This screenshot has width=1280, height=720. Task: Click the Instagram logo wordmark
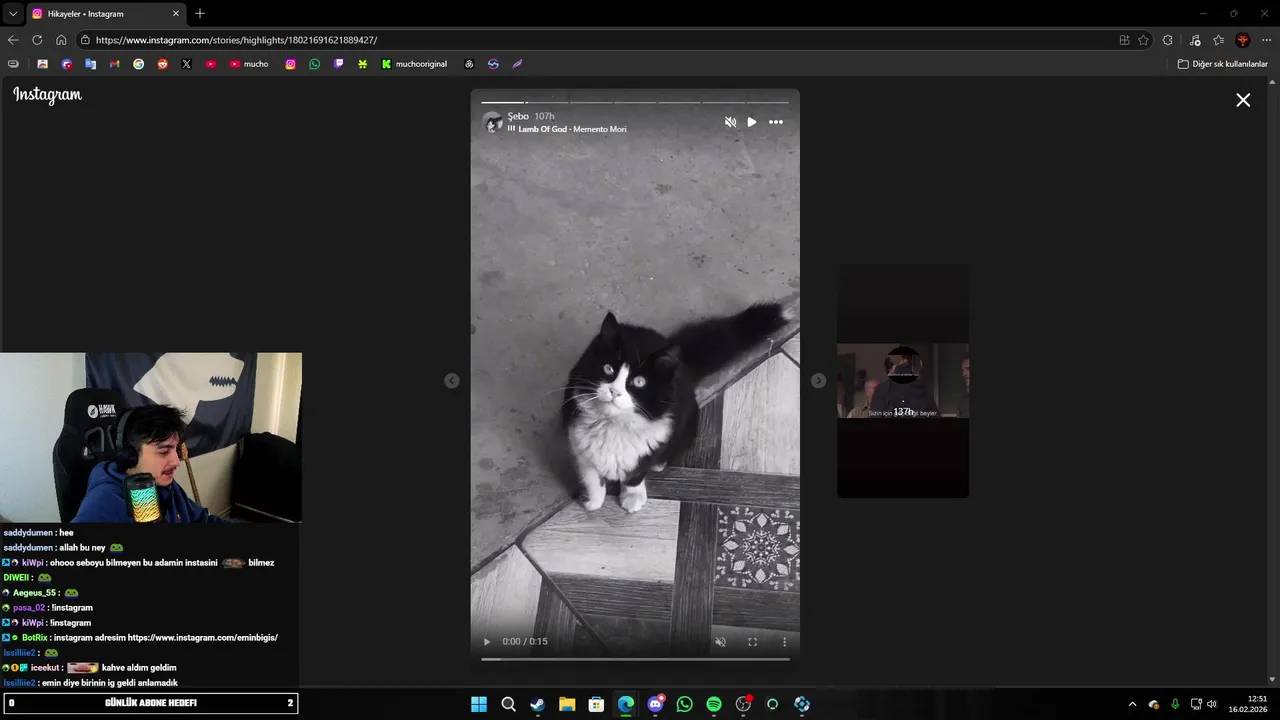(47, 95)
